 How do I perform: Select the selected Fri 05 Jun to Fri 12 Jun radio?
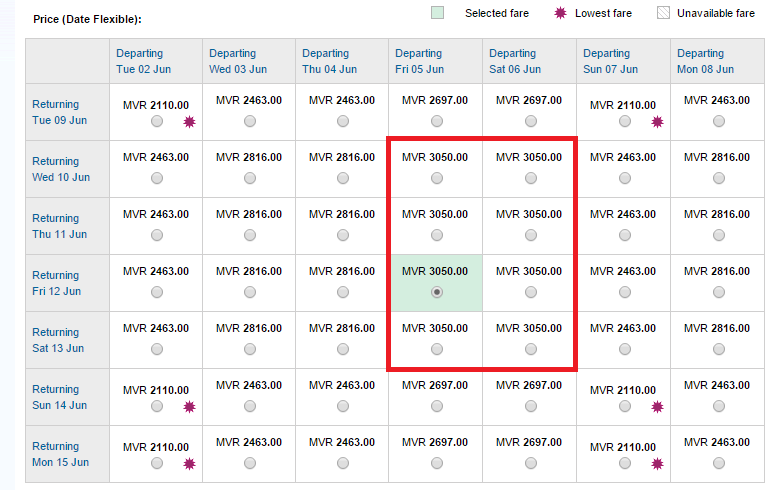tap(436, 292)
